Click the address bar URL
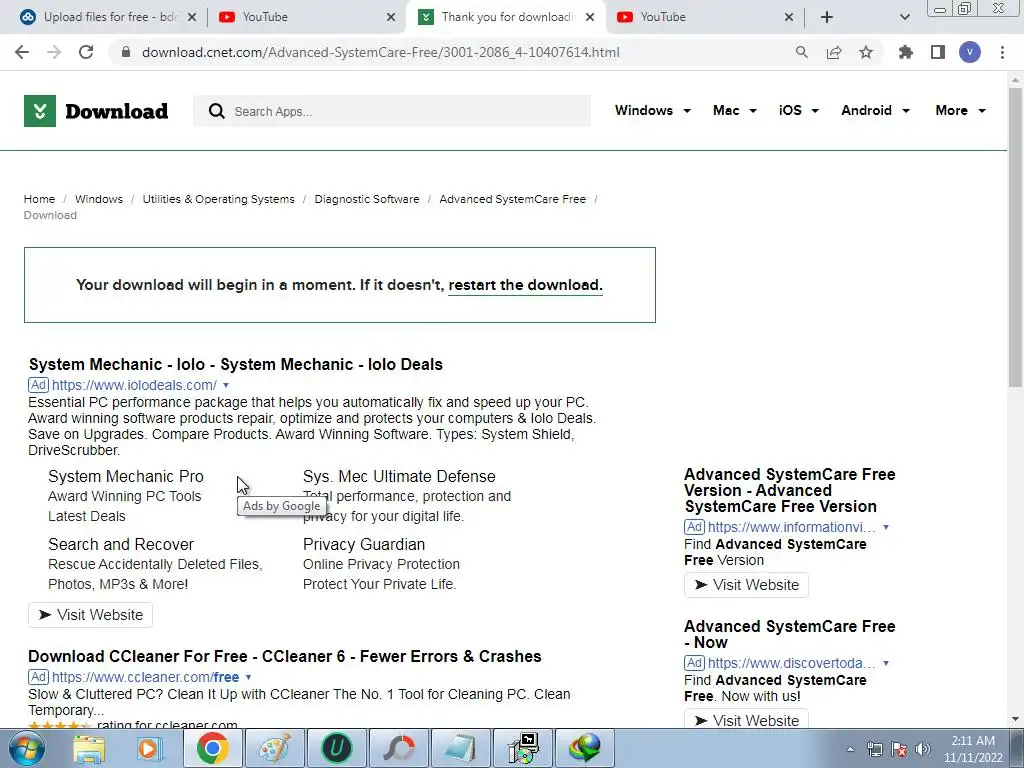The width and height of the screenshot is (1024, 768). click(x=381, y=52)
